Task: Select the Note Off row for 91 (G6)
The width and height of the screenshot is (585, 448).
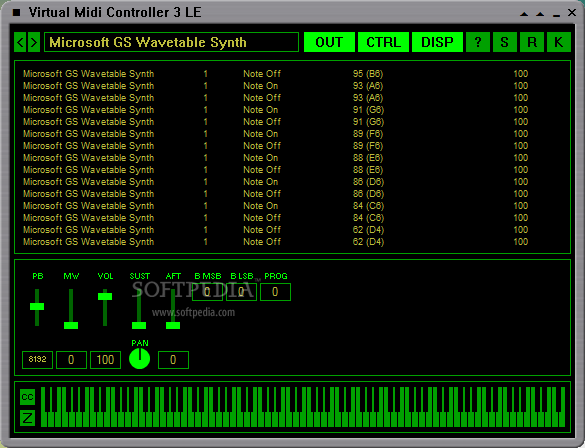Action: [x=275, y=122]
